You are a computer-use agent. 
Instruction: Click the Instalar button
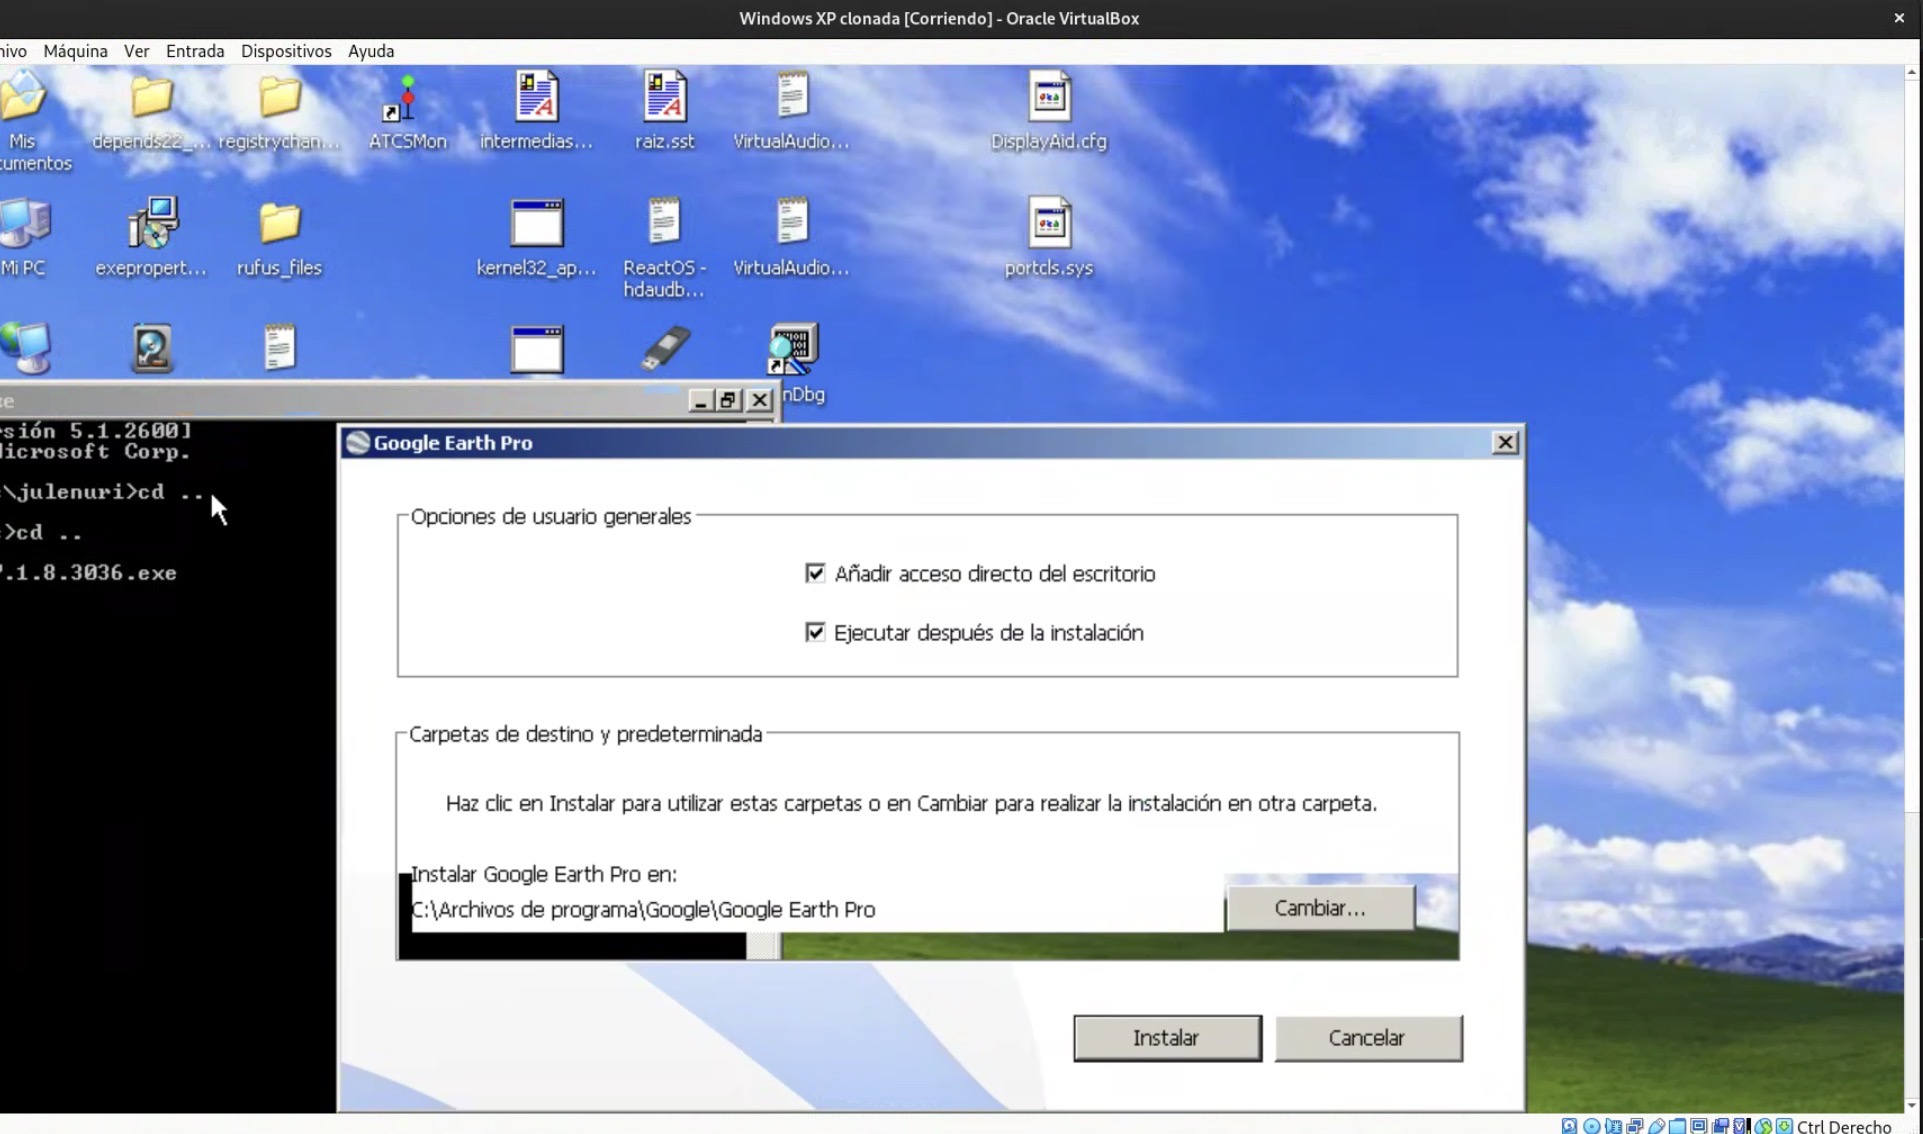(1166, 1038)
